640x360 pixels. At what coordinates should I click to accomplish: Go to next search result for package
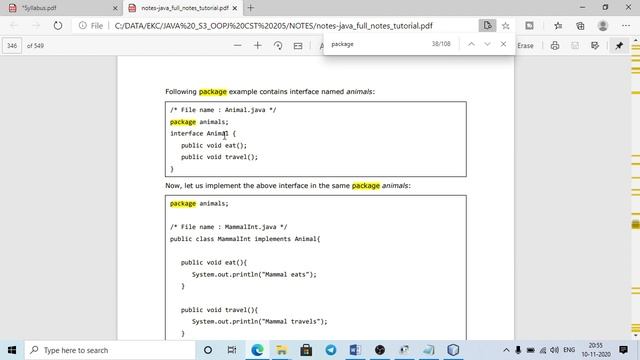click(x=487, y=44)
